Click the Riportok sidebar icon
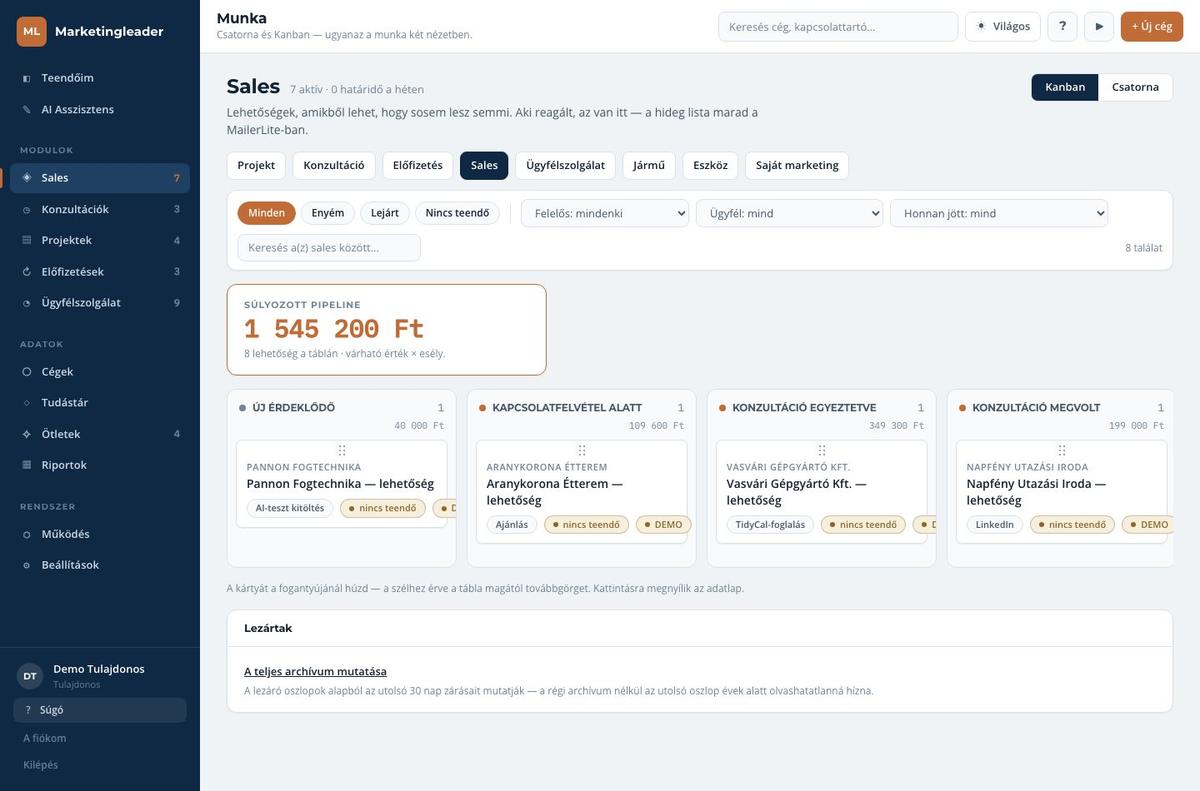 (27, 465)
